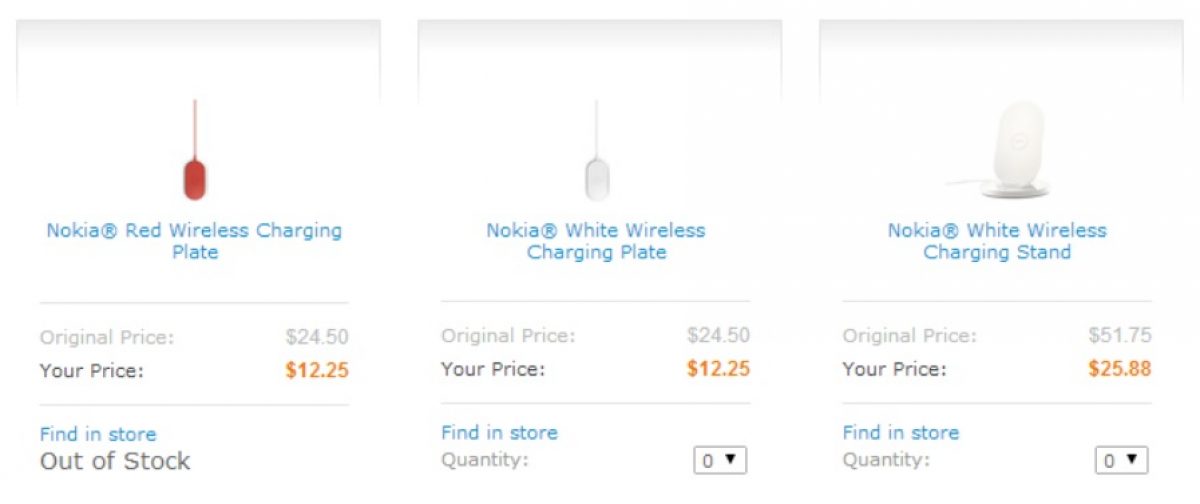1200x504 pixels.
Task: Find the White Charging Stand in store
Action: pyautogui.click(x=900, y=433)
